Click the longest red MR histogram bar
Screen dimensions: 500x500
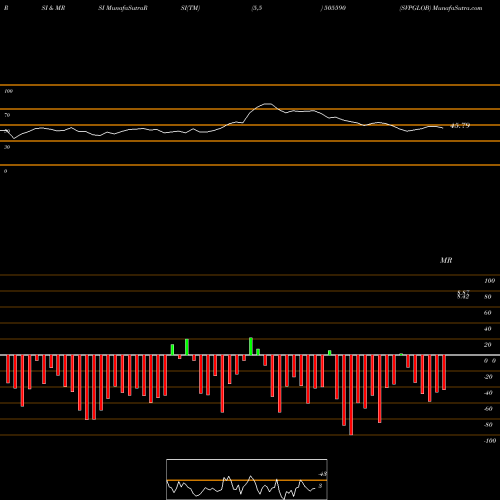coord(351,395)
